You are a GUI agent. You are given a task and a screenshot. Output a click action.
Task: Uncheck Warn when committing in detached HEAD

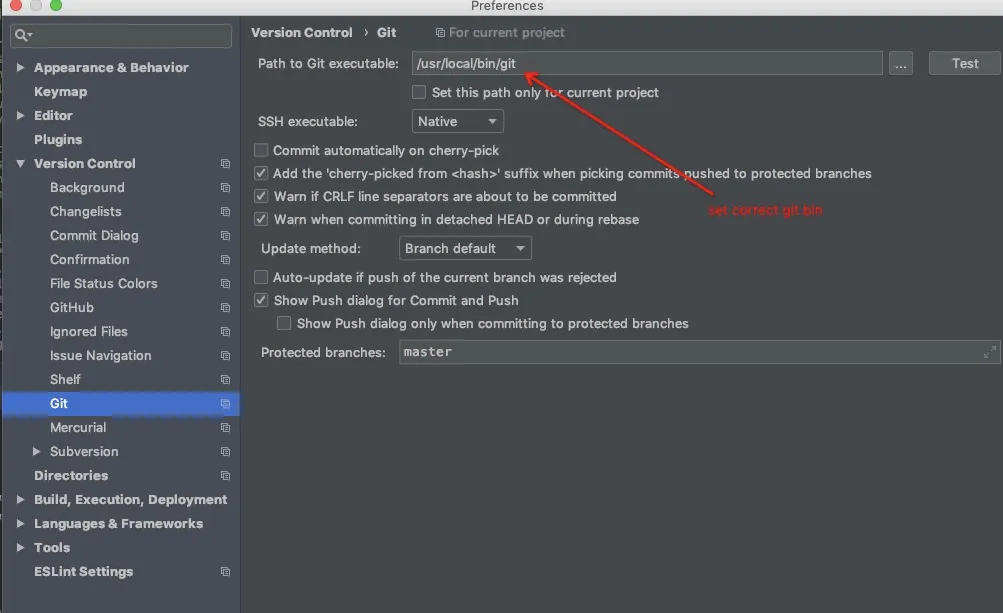click(261, 219)
